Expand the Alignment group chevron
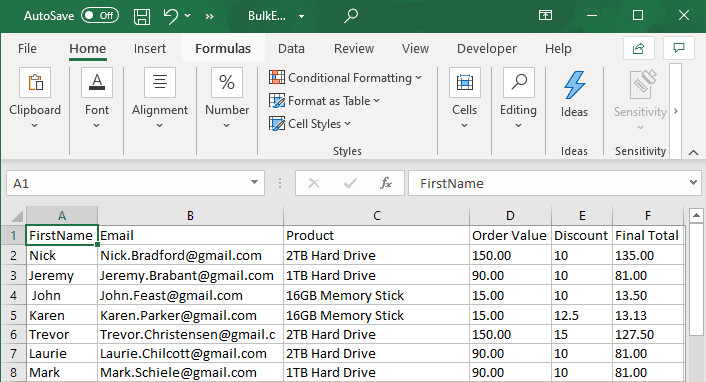The image size is (706, 382). [159, 126]
